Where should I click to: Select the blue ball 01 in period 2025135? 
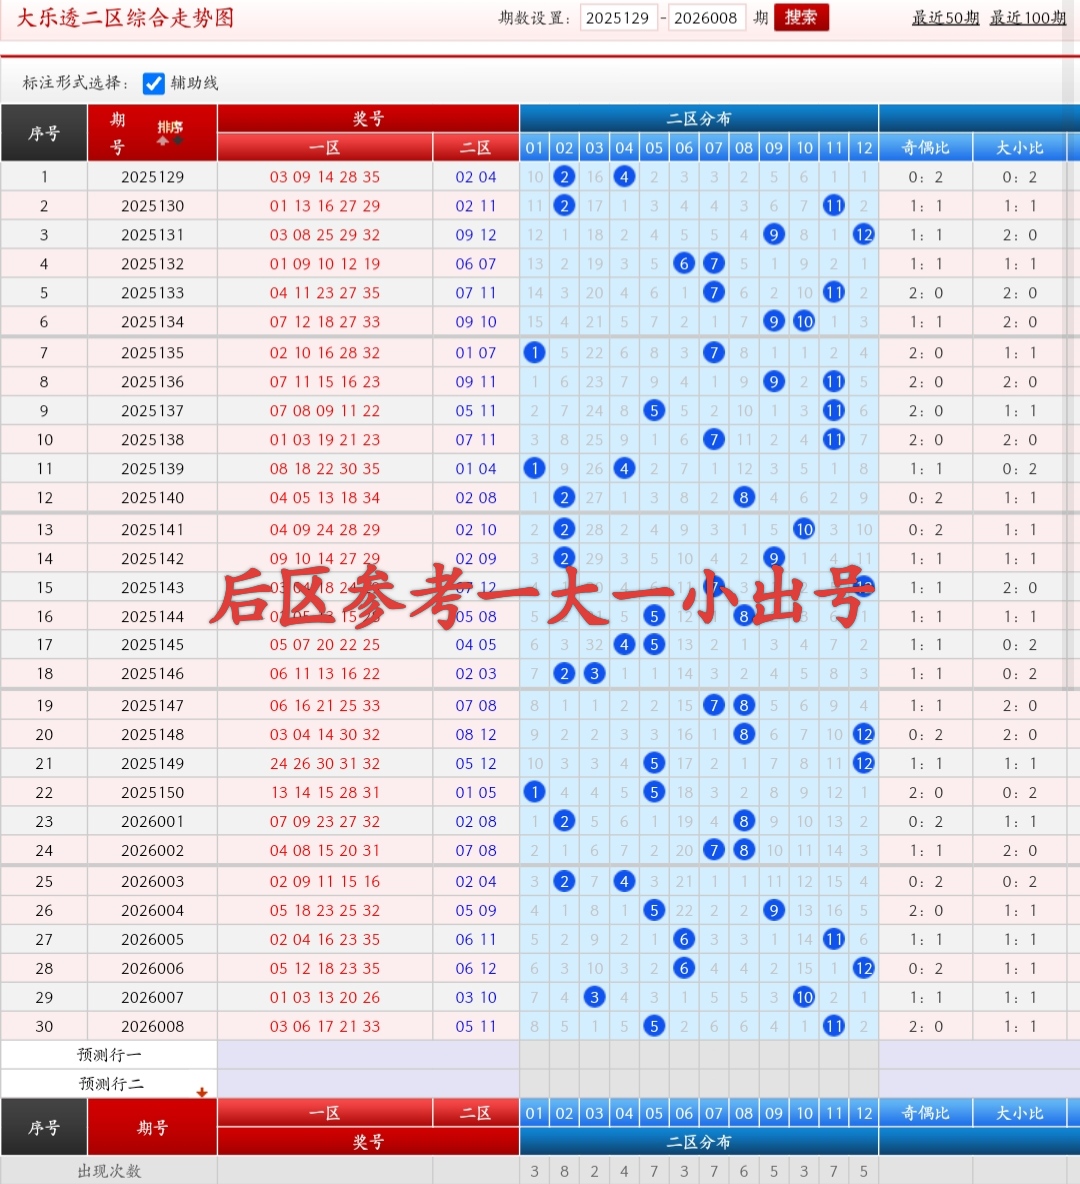534,352
